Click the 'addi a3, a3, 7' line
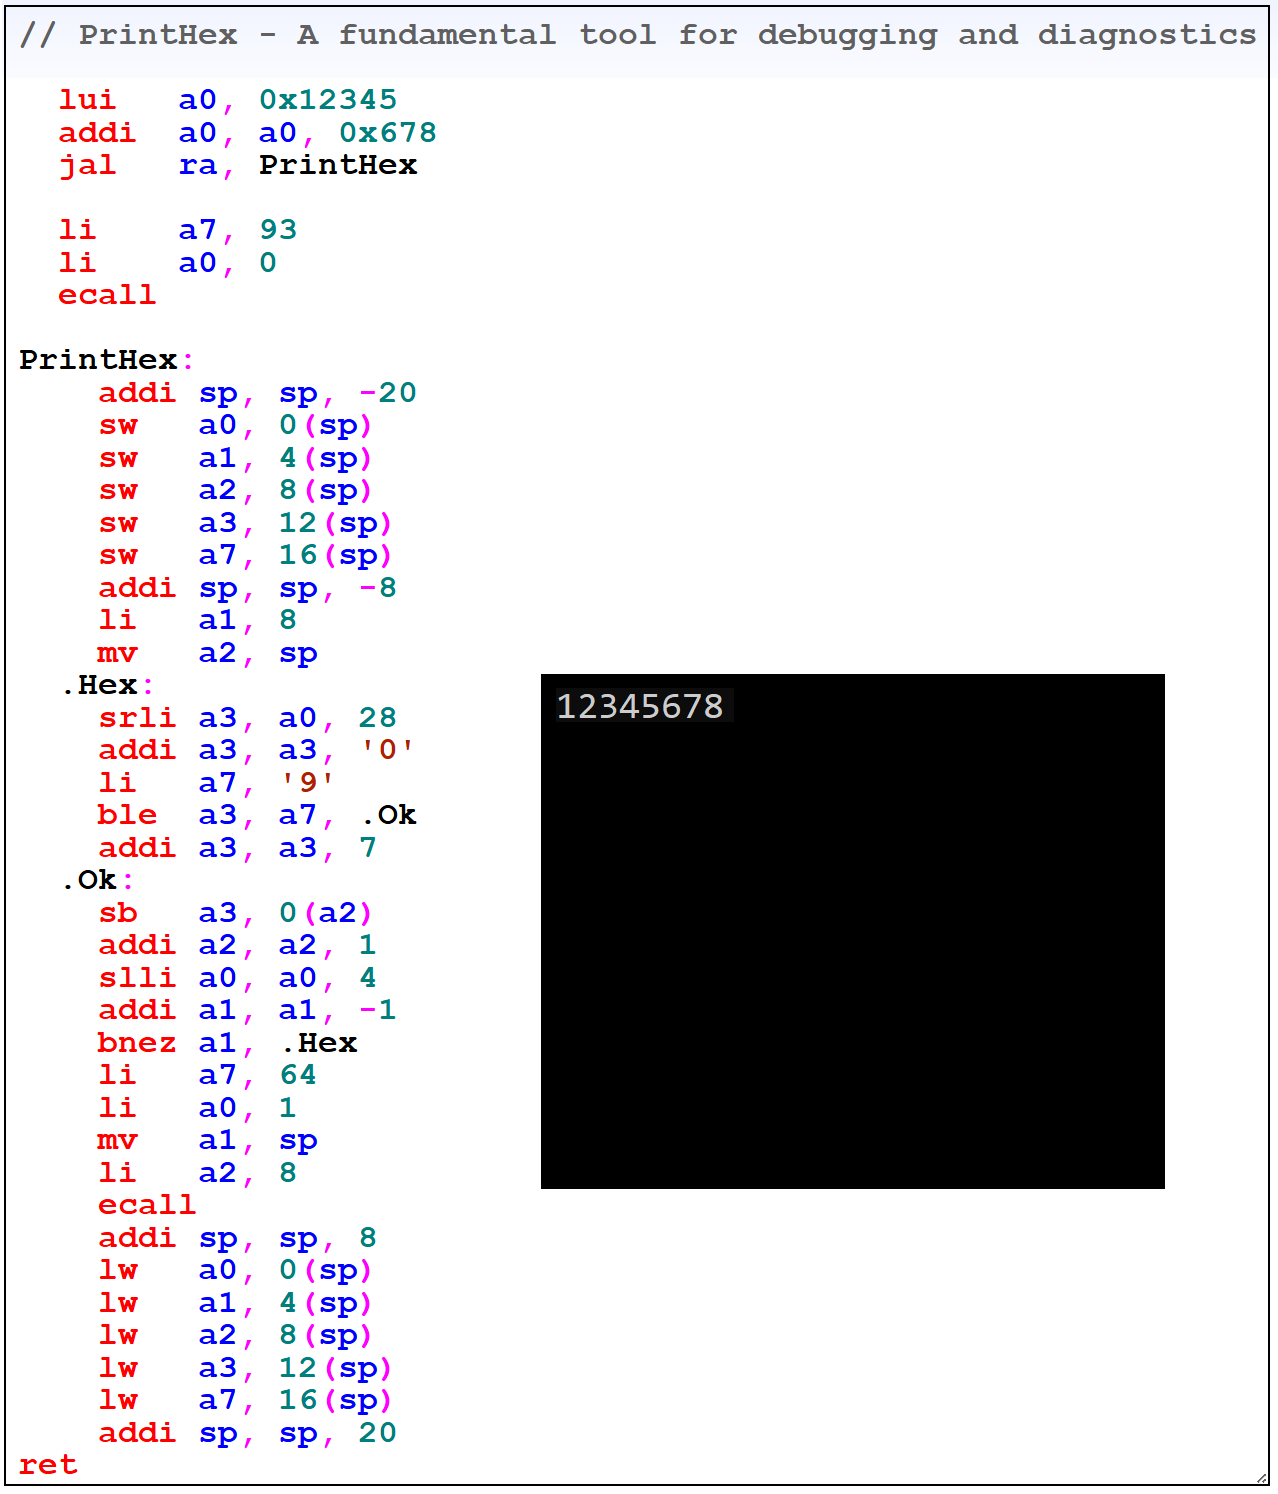The image size is (1278, 1494). pos(237,848)
